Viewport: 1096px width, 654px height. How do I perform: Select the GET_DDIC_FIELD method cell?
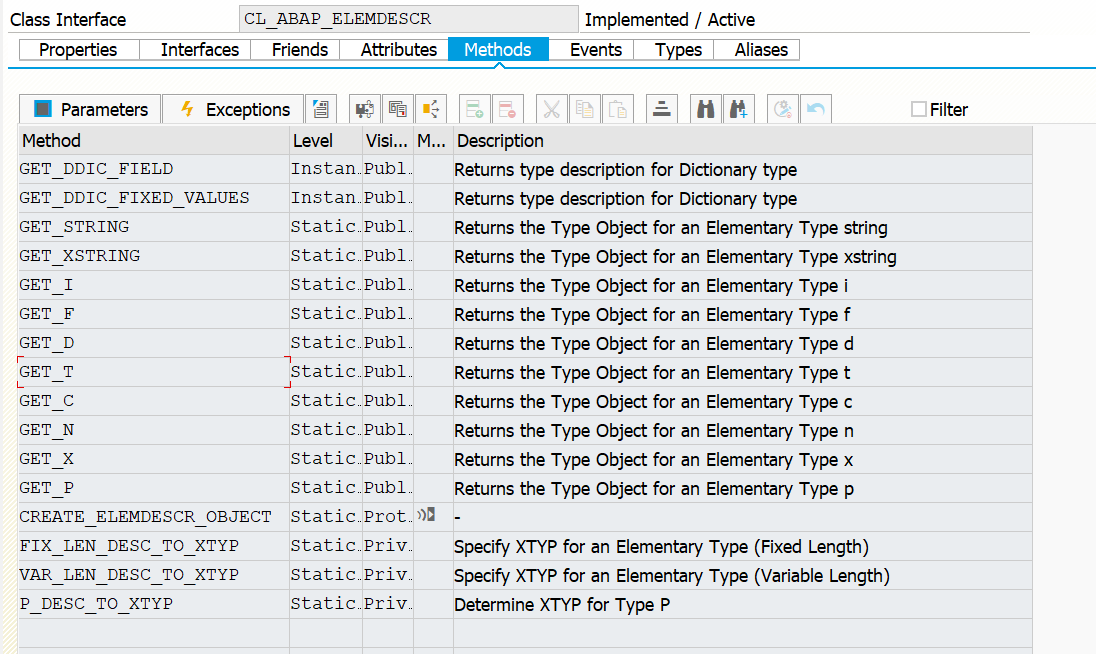[154, 169]
